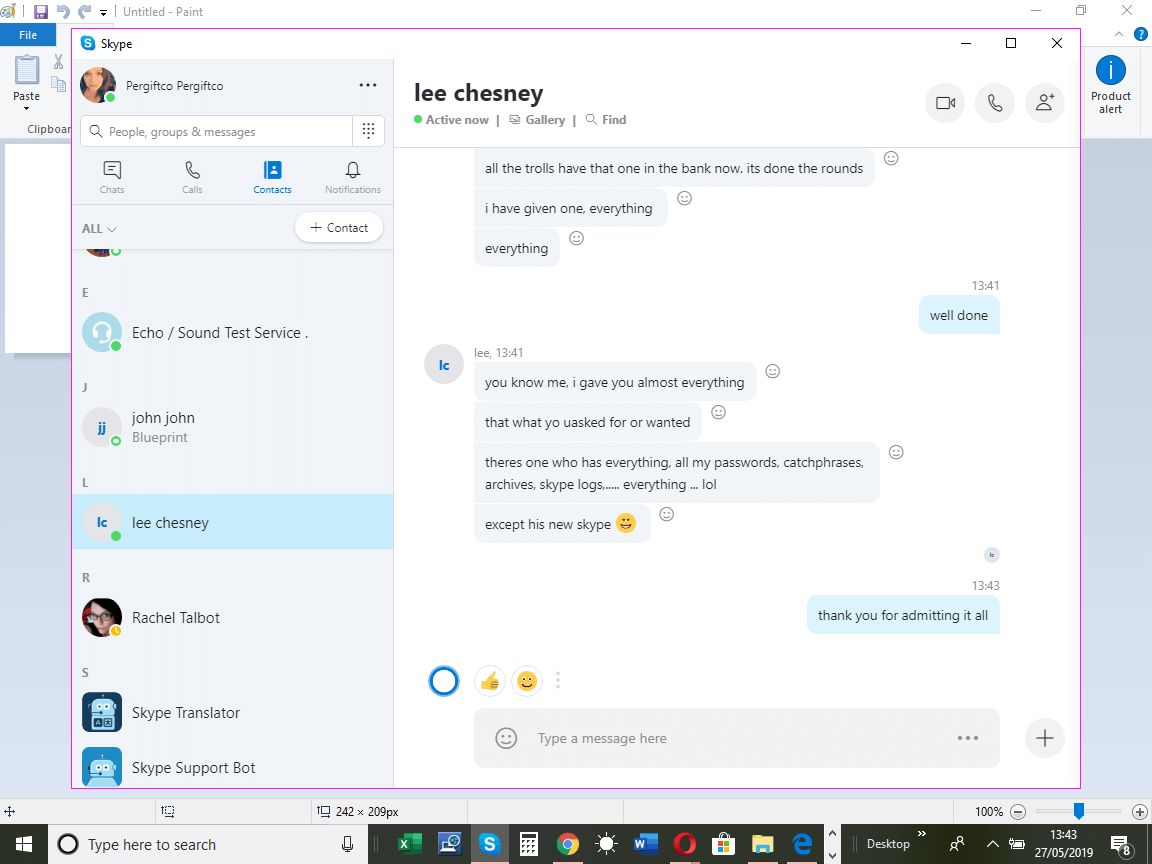Zoom out with Paint's minus button
The width and height of the screenshot is (1152, 864).
pos(1018,812)
